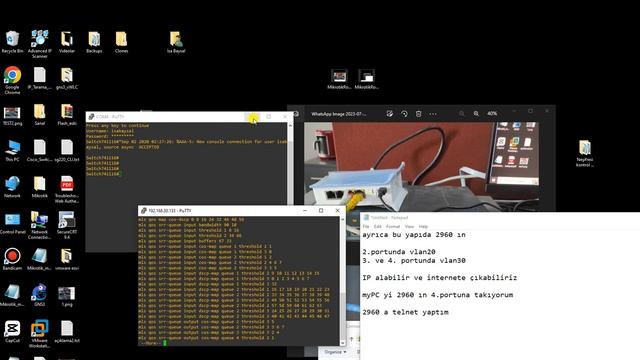Launch Advanced IP Scanner from the desktop
This screenshot has height=360, width=640.
tap(40, 44)
